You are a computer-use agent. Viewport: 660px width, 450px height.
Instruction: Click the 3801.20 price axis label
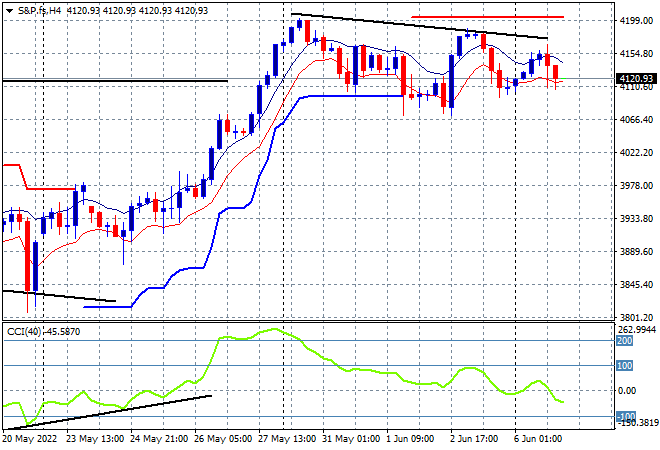[636, 317]
